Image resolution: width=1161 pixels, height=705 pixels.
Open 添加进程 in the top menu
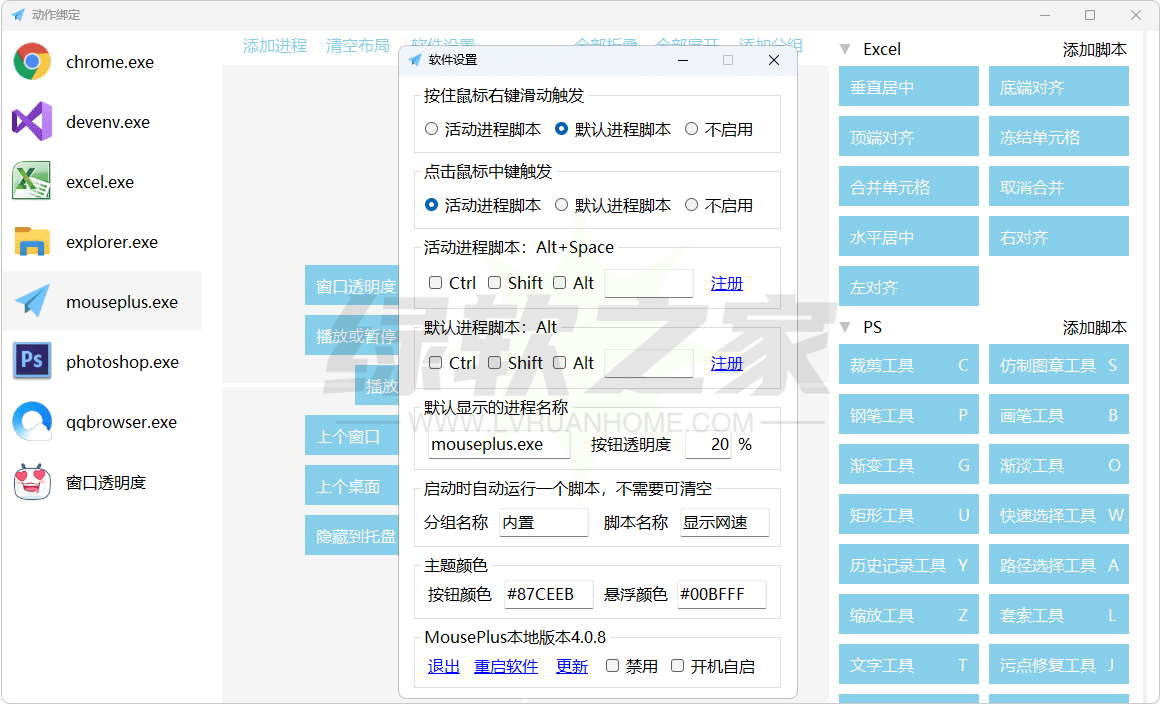[x=275, y=46]
